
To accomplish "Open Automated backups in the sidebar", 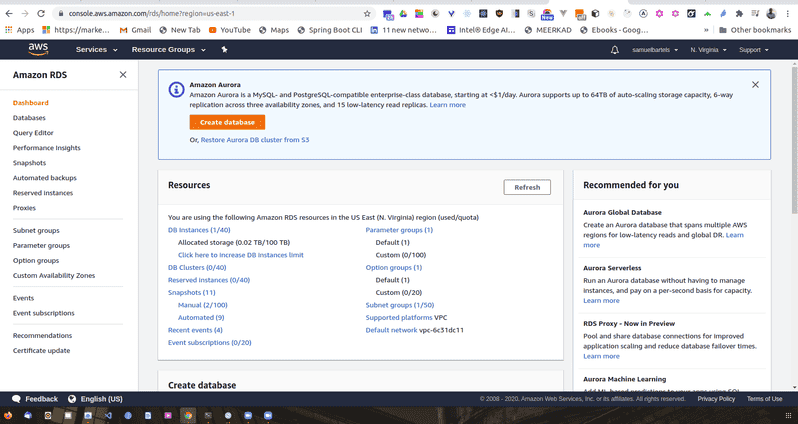I will 45,178.
